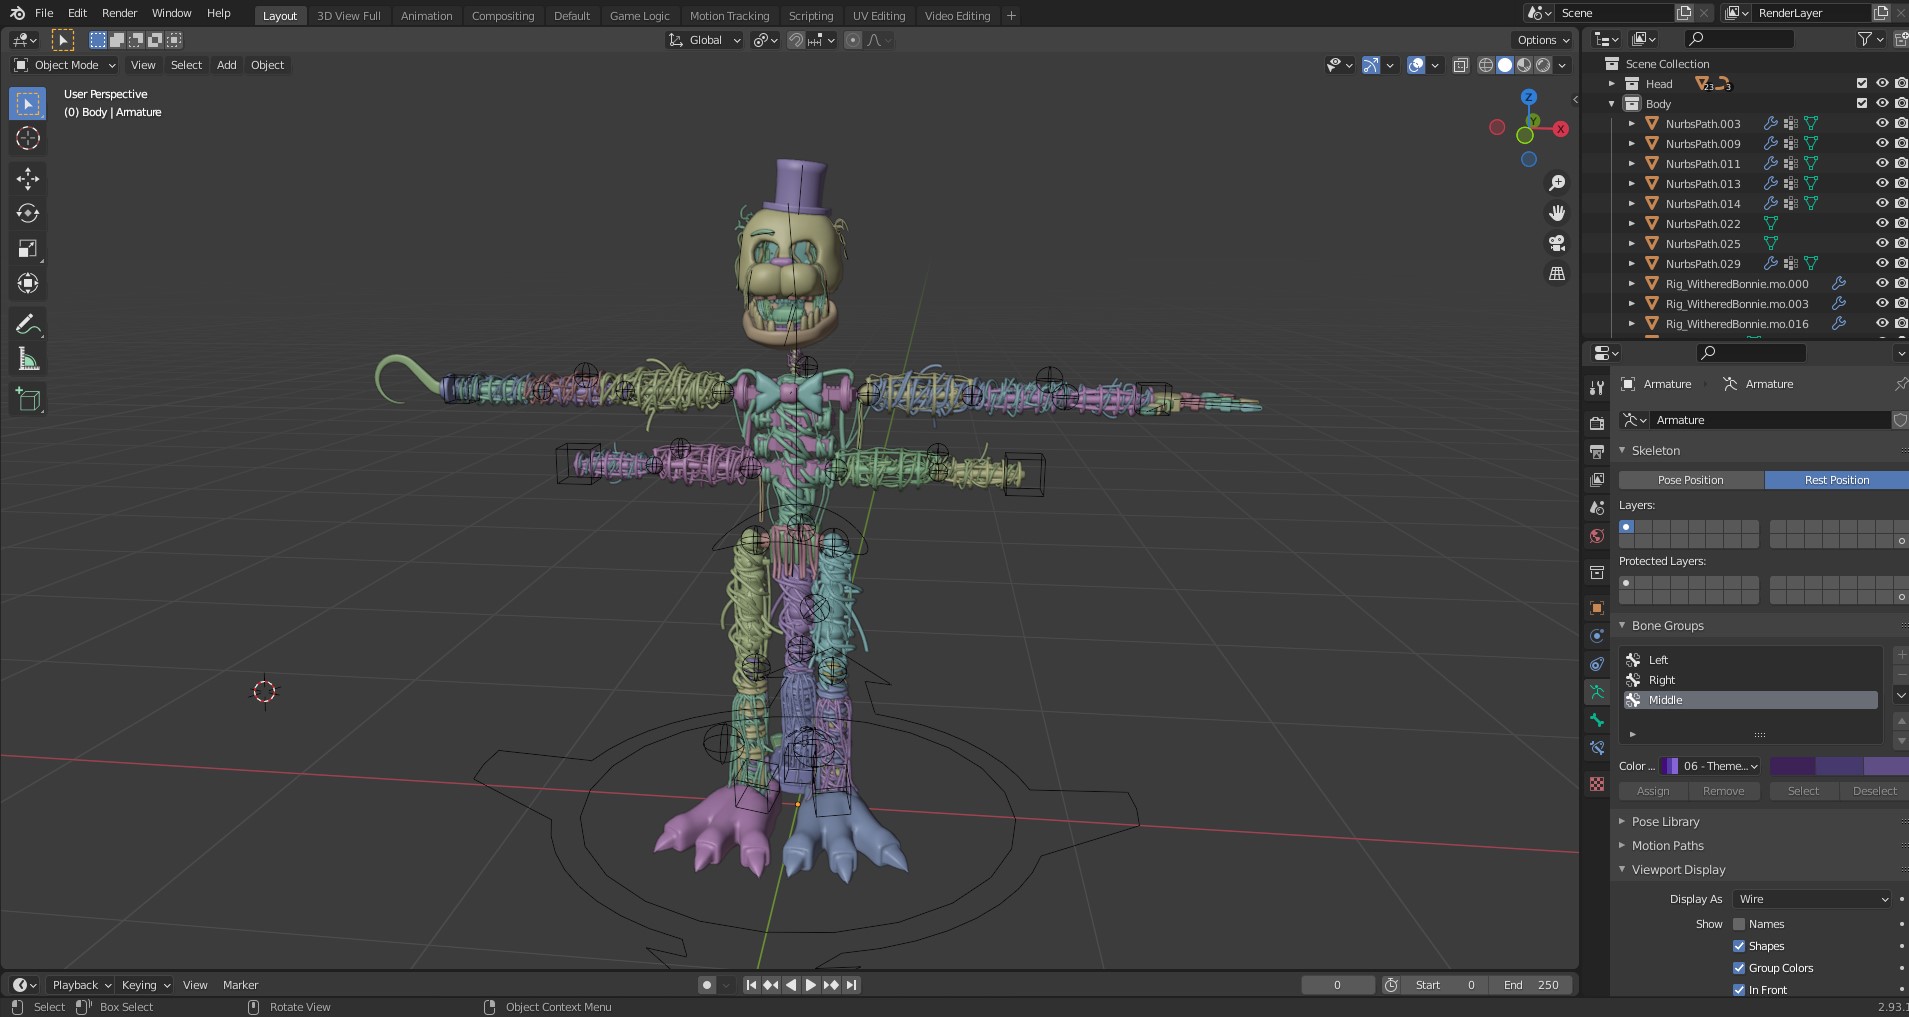
Task: Open the Render properties tab
Action: pyautogui.click(x=1597, y=424)
